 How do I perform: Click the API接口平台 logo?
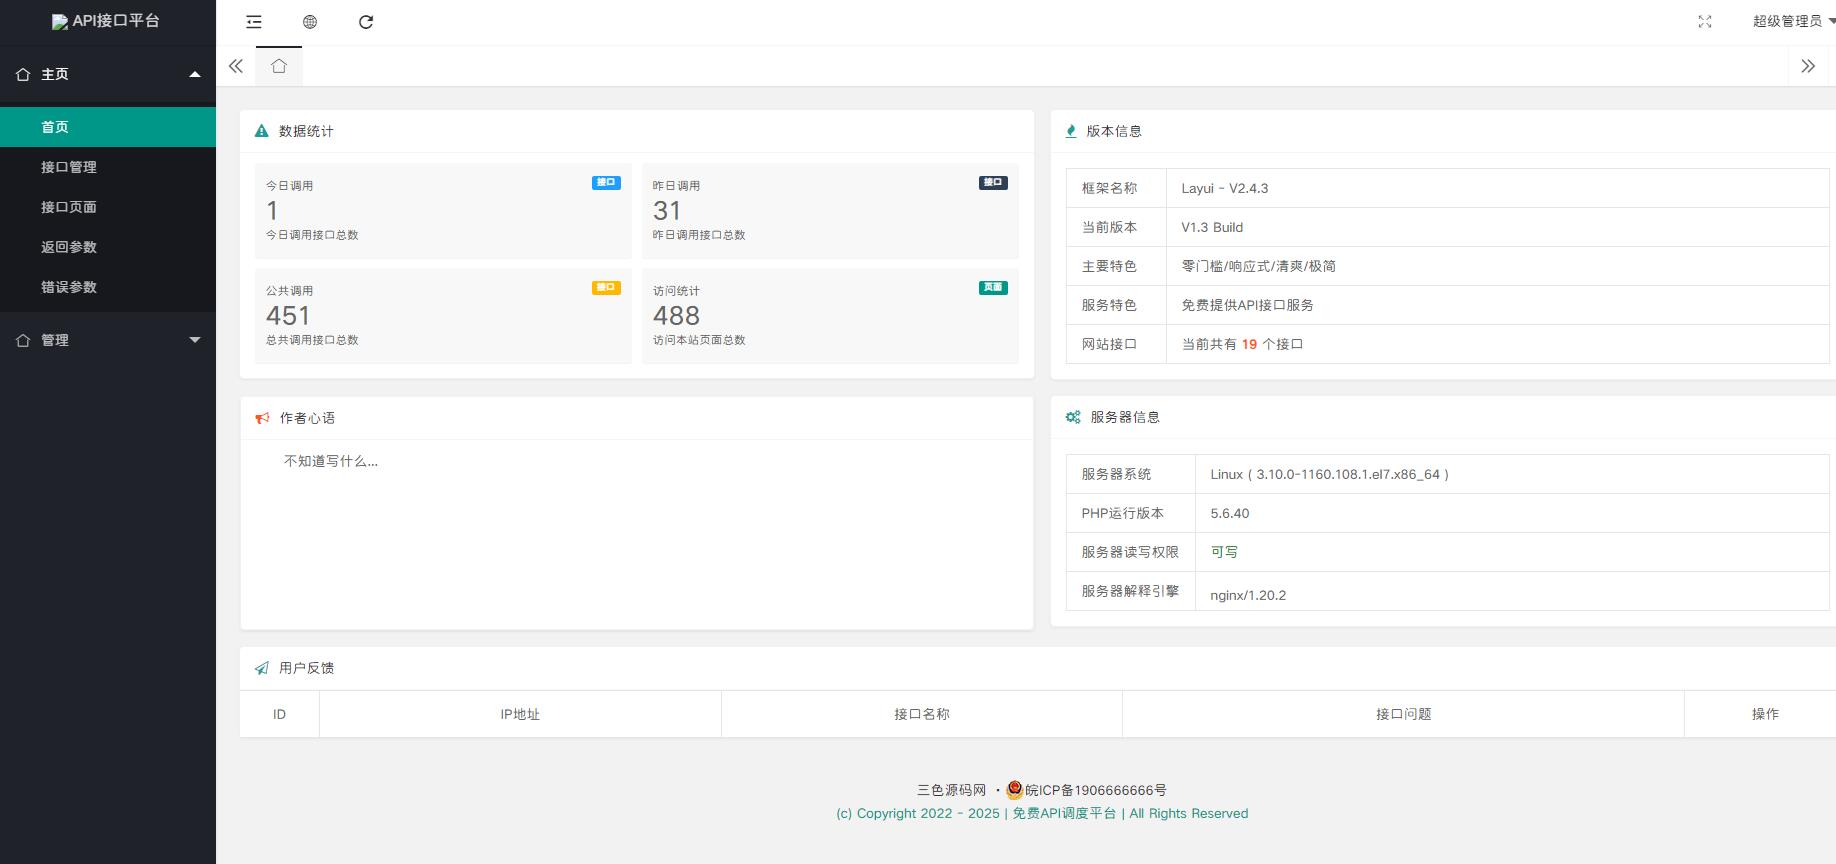107,21
